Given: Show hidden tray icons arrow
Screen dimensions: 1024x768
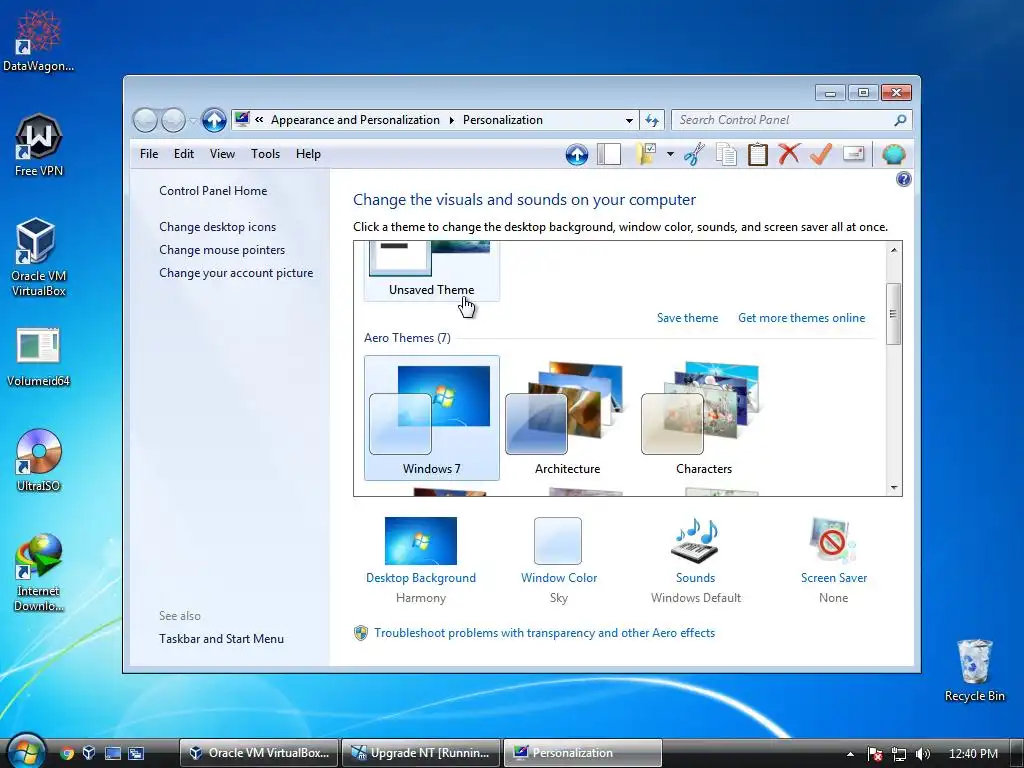Looking at the screenshot, I should click(x=850, y=754).
